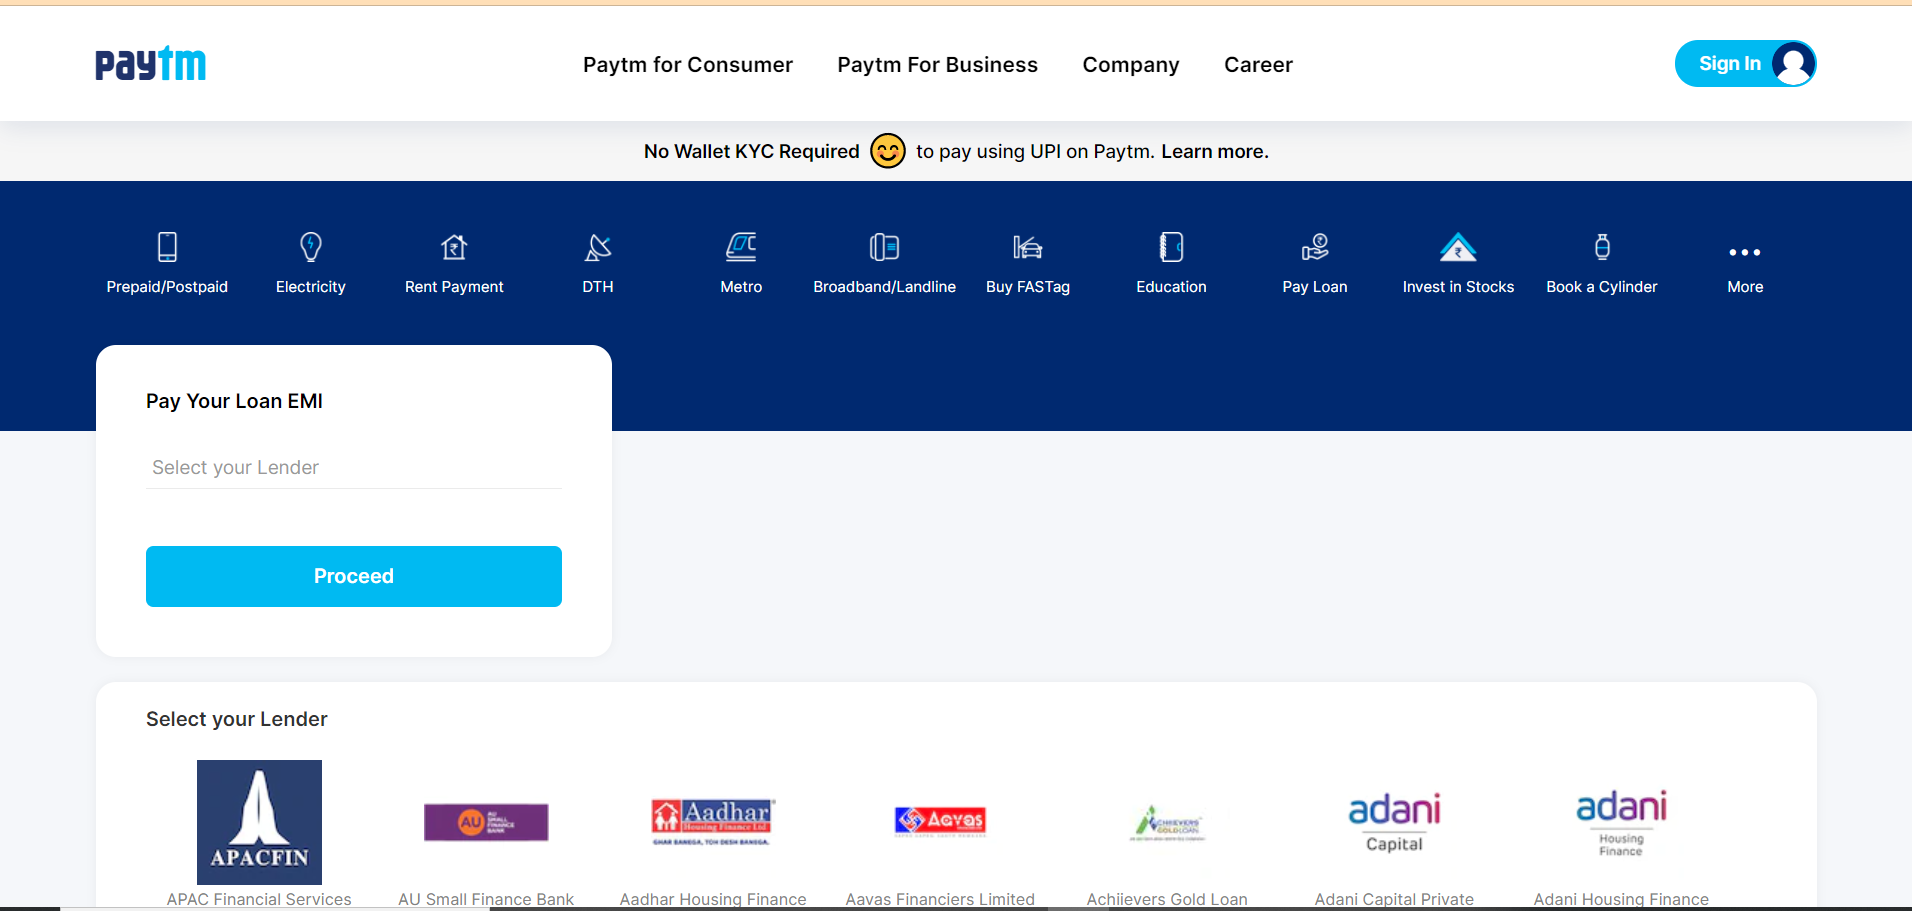Click the Achiievers Gold Loan label
Screen dimensions: 1912x911
coord(1167,899)
